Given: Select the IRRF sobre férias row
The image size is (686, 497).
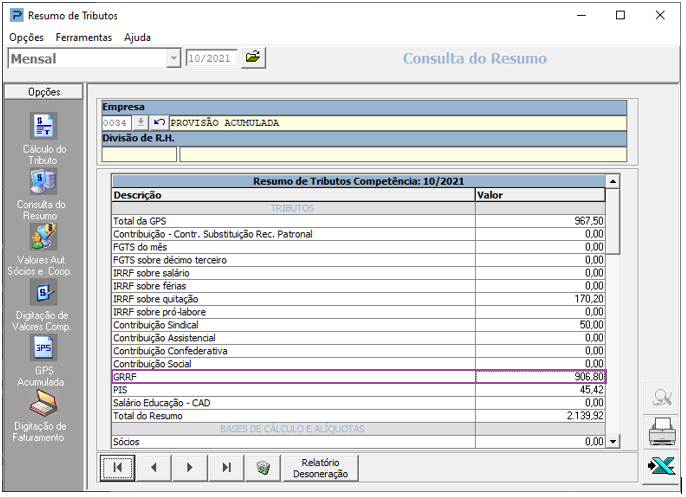Looking at the screenshot, I should point(358,286).
